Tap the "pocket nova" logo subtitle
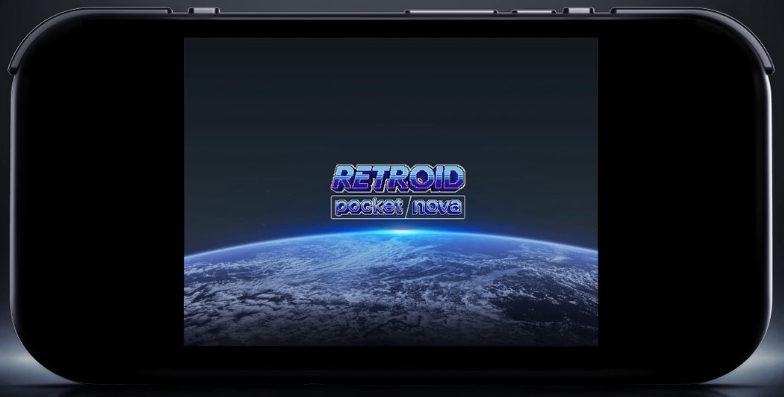 [398, 207]
